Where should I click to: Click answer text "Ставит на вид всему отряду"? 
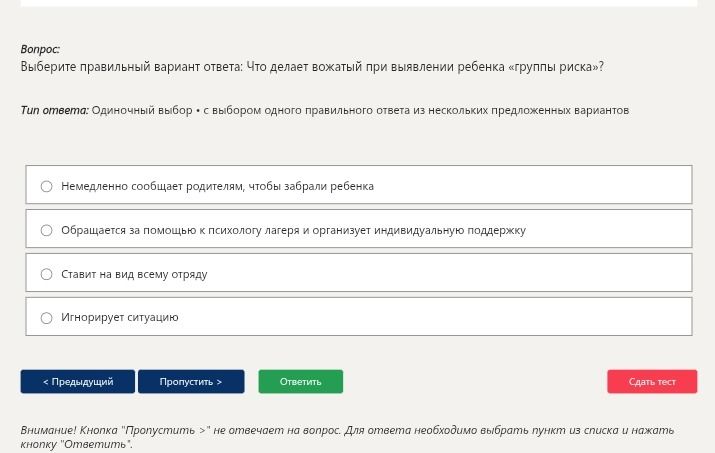coord(134,274)
